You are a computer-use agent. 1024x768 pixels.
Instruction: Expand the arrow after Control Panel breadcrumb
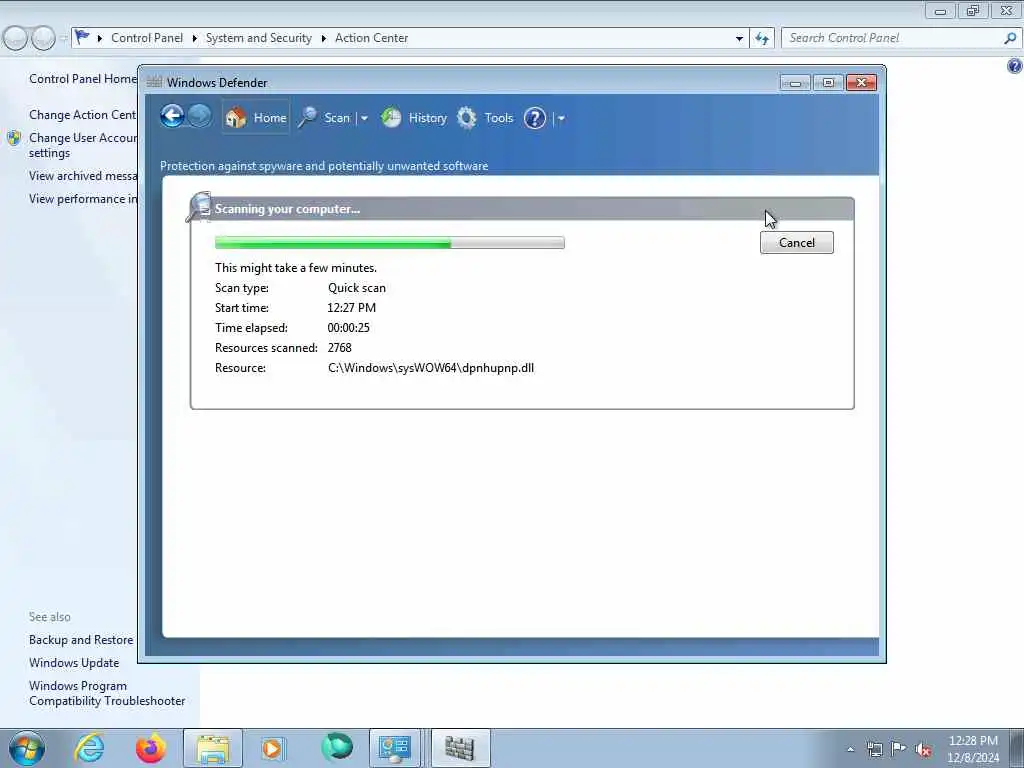pos(195,39)
